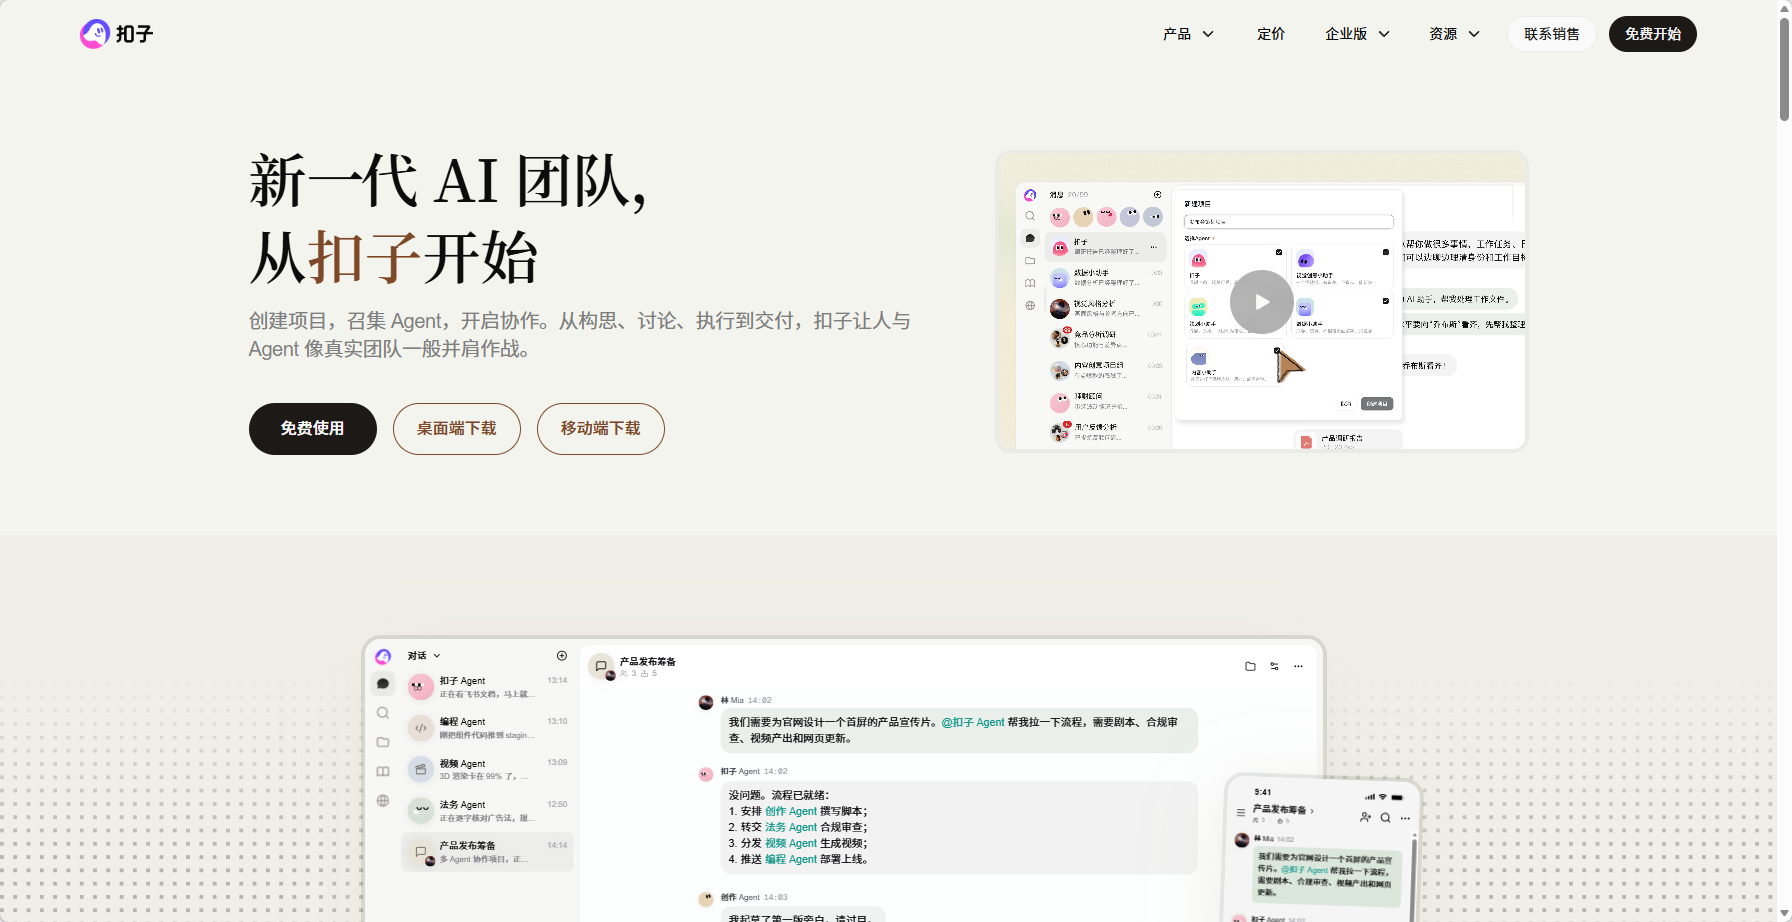Tap the hamburger menu icon in the phone mockup
This screenshot has width=1792, height=922.
(x=1241, y=812)
